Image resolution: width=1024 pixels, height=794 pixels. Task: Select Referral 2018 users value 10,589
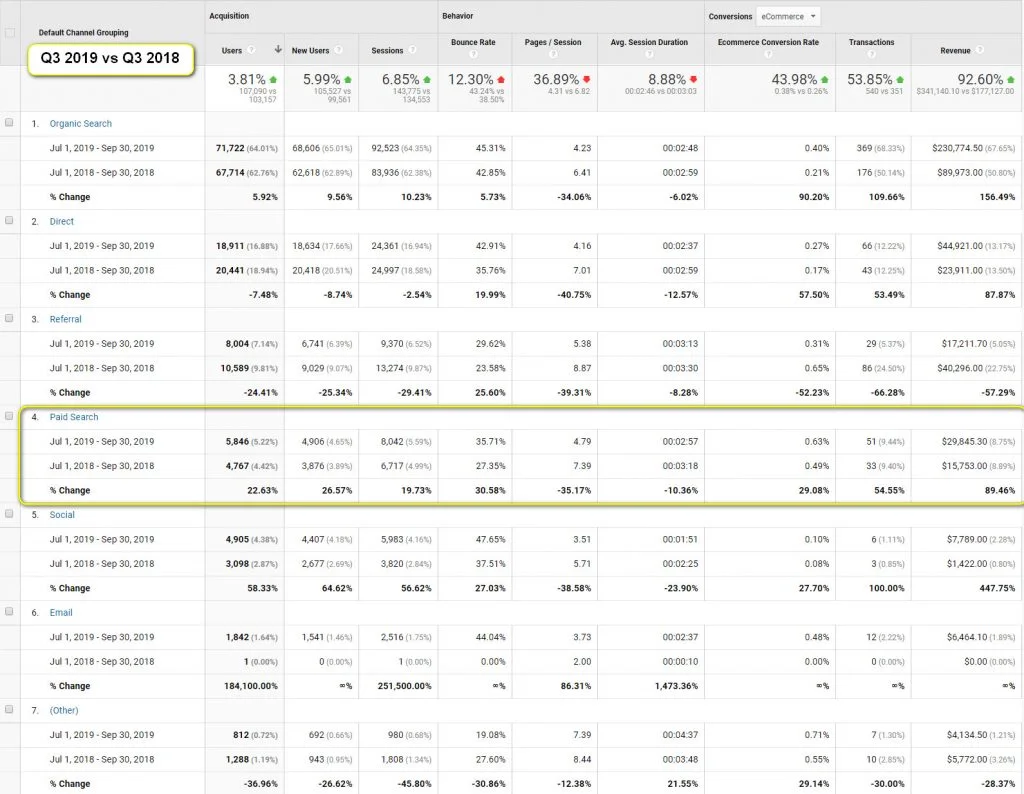pyautogui.click(x=234, y=368)
